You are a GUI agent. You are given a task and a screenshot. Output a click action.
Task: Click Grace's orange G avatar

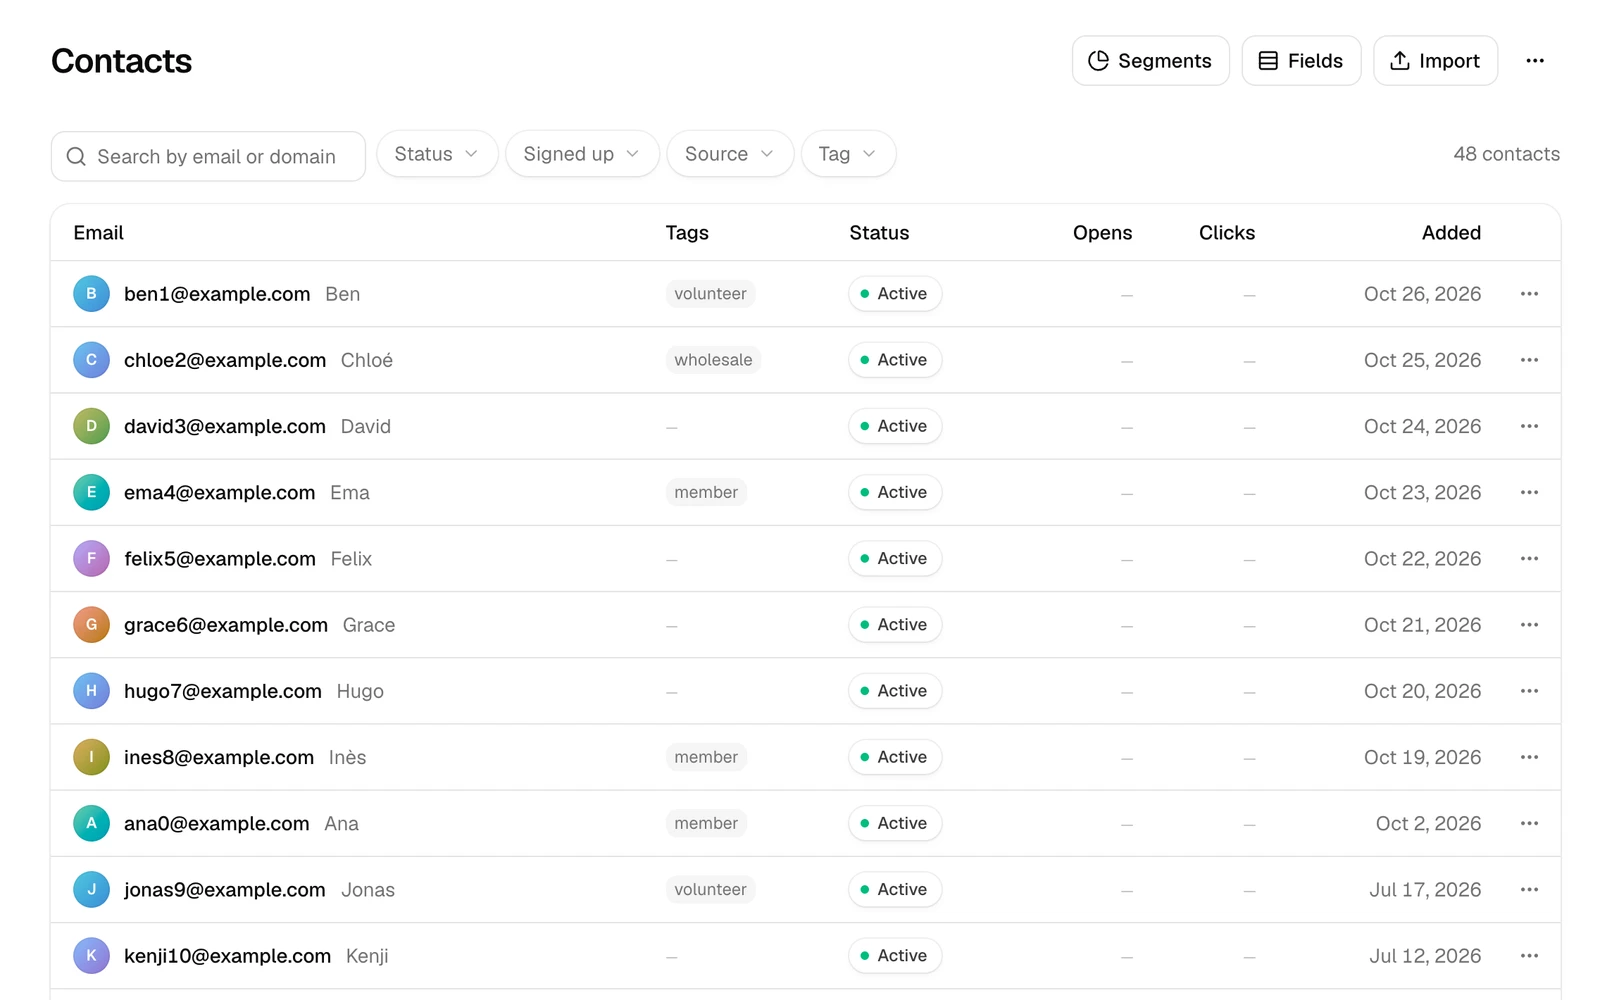click(91, 625)
